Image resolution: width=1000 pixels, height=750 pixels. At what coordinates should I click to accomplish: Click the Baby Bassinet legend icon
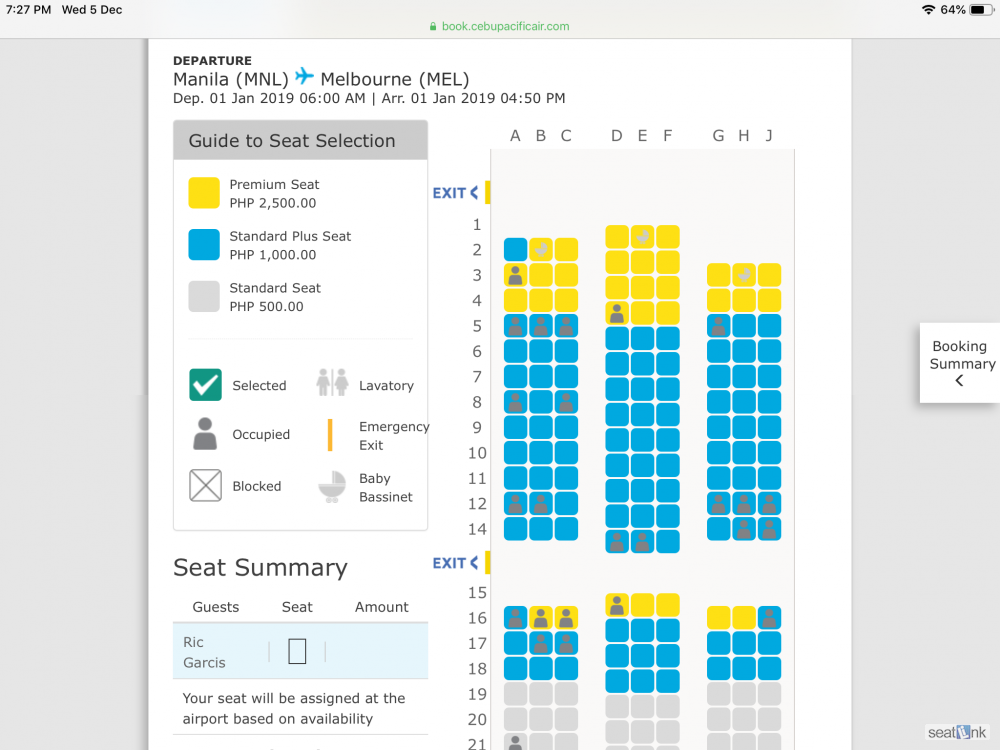point(332,487)
